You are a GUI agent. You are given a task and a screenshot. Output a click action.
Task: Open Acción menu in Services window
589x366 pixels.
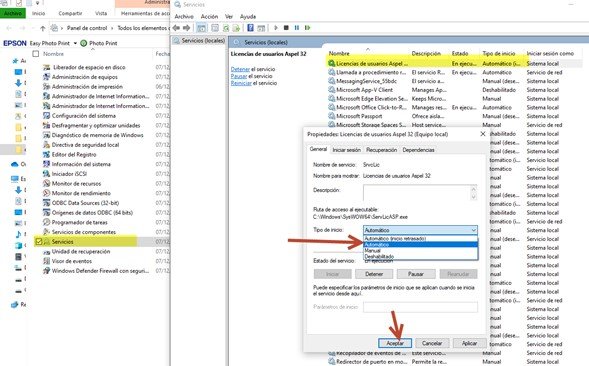pos(209,17)
